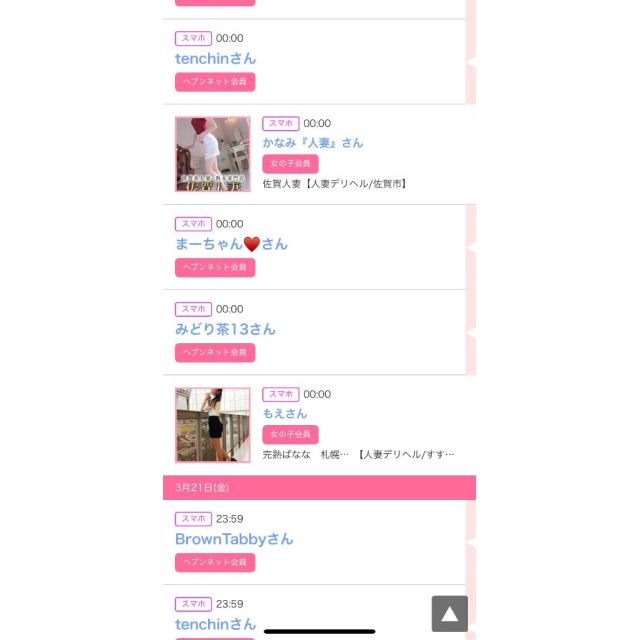Click ヘブンネット会員 badge under みどり茶13さん
This screenshot has height=640, width=640.
pyautogui.click(x=215, y=353)
